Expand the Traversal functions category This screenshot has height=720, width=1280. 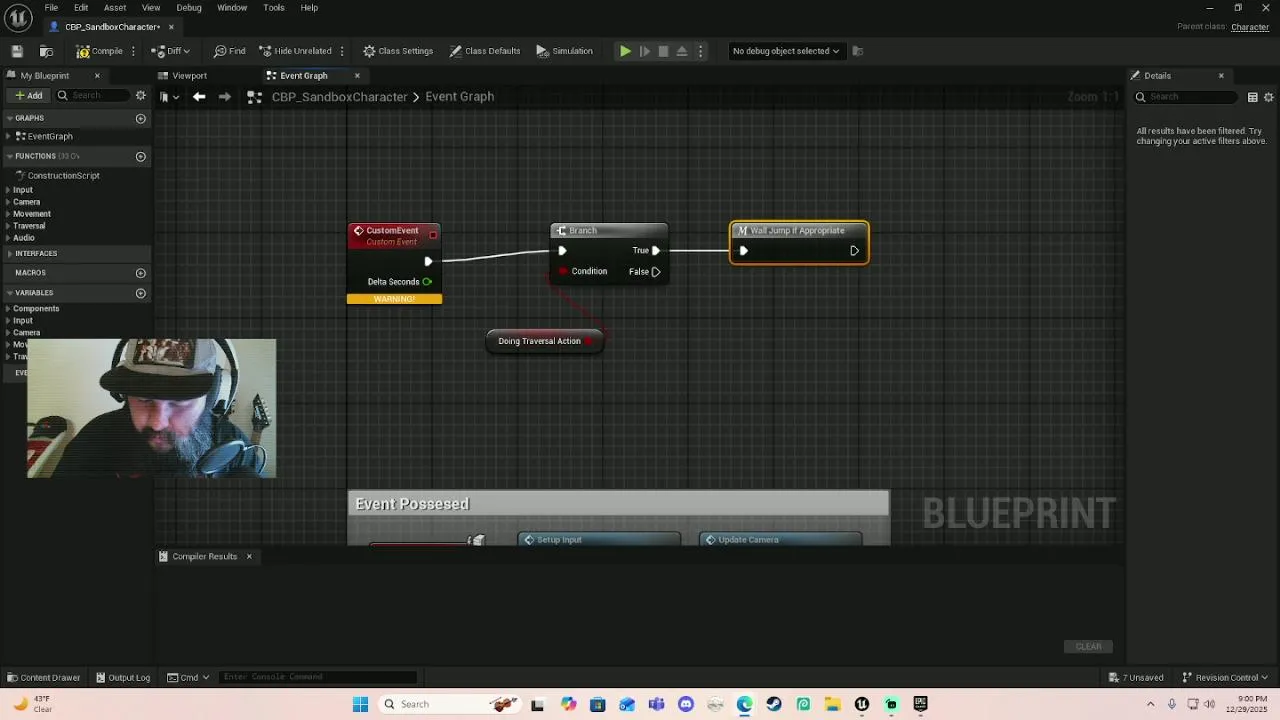[x=8, y=226]
